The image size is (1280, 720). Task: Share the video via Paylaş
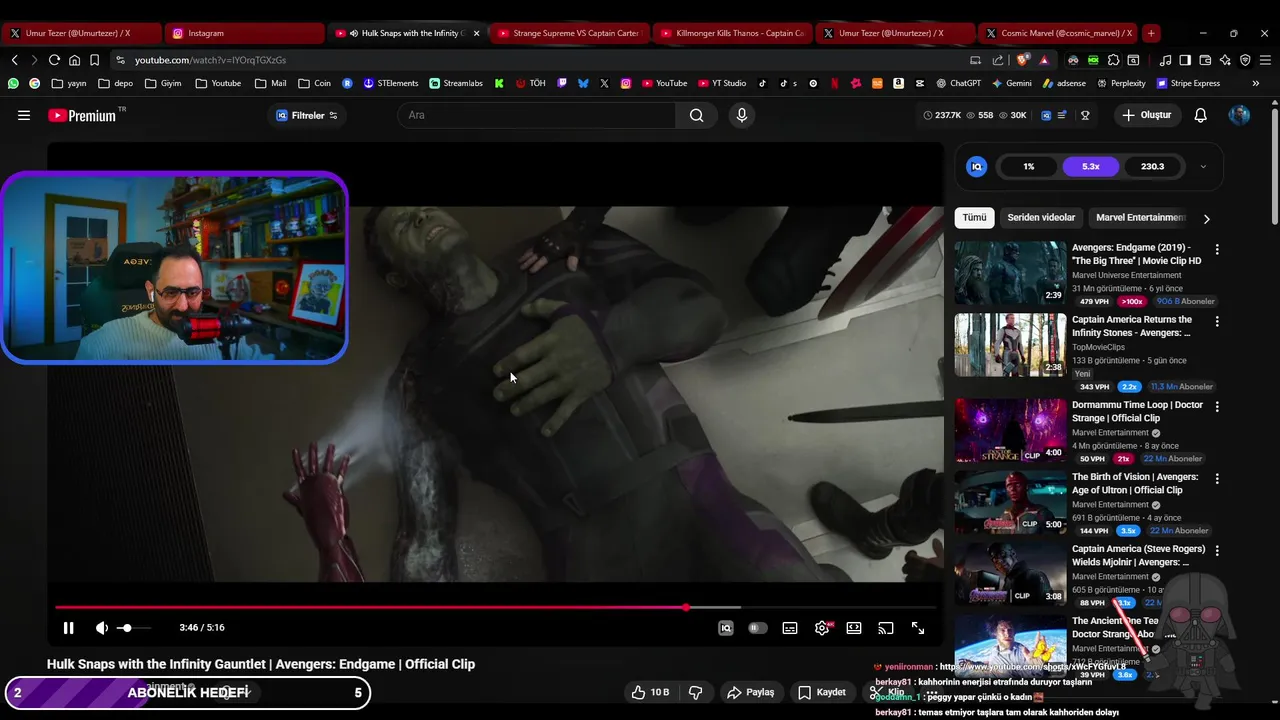coord(751,692)
